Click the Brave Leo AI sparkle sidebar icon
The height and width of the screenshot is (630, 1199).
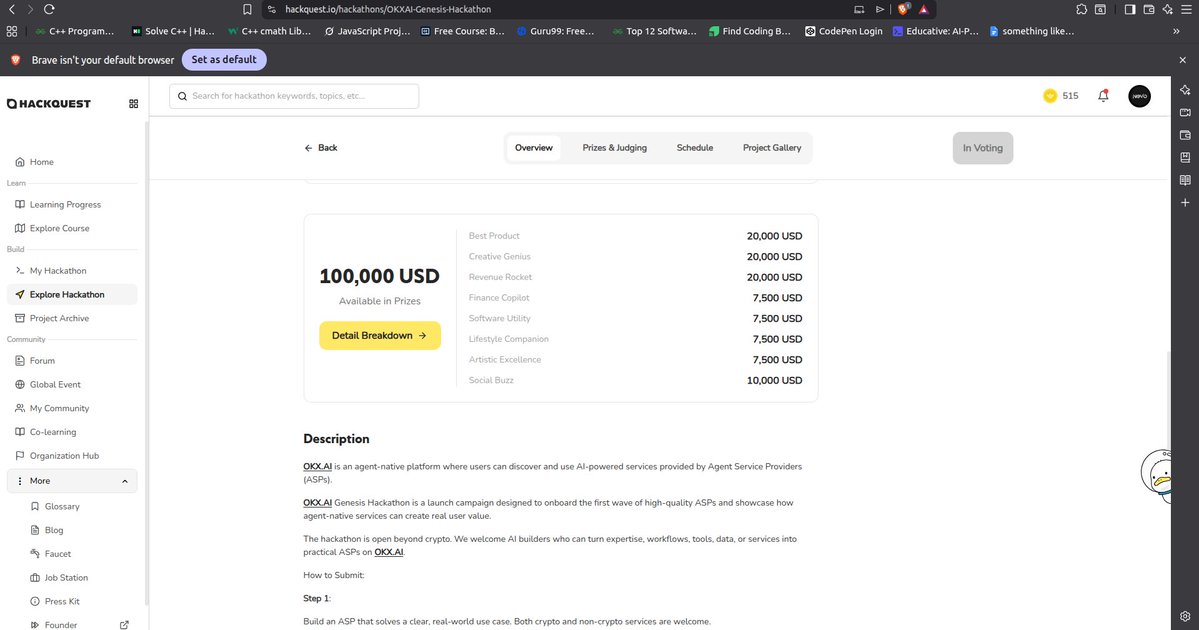[1184, 90]
